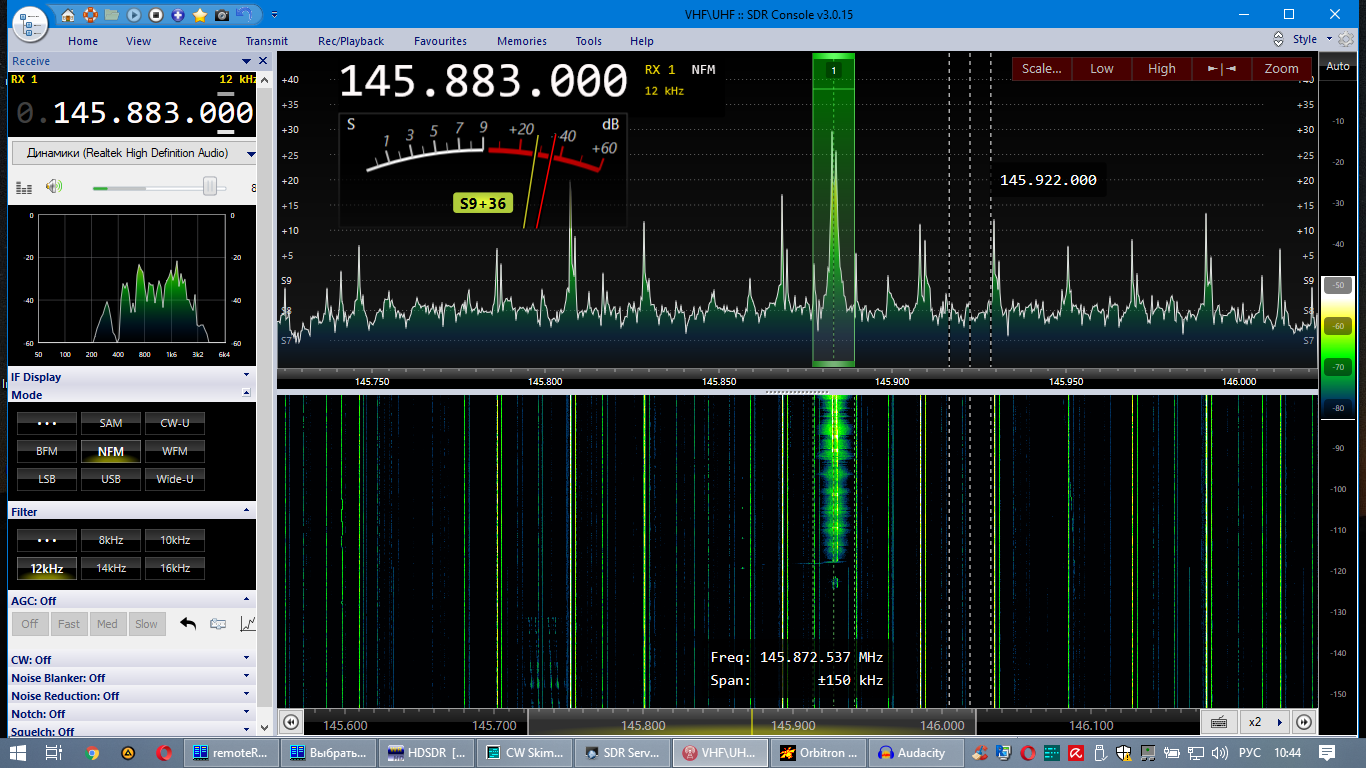Open the speaker output device dropdown
The width and height of the screenshot is (1366, 768).
point(250,151)
